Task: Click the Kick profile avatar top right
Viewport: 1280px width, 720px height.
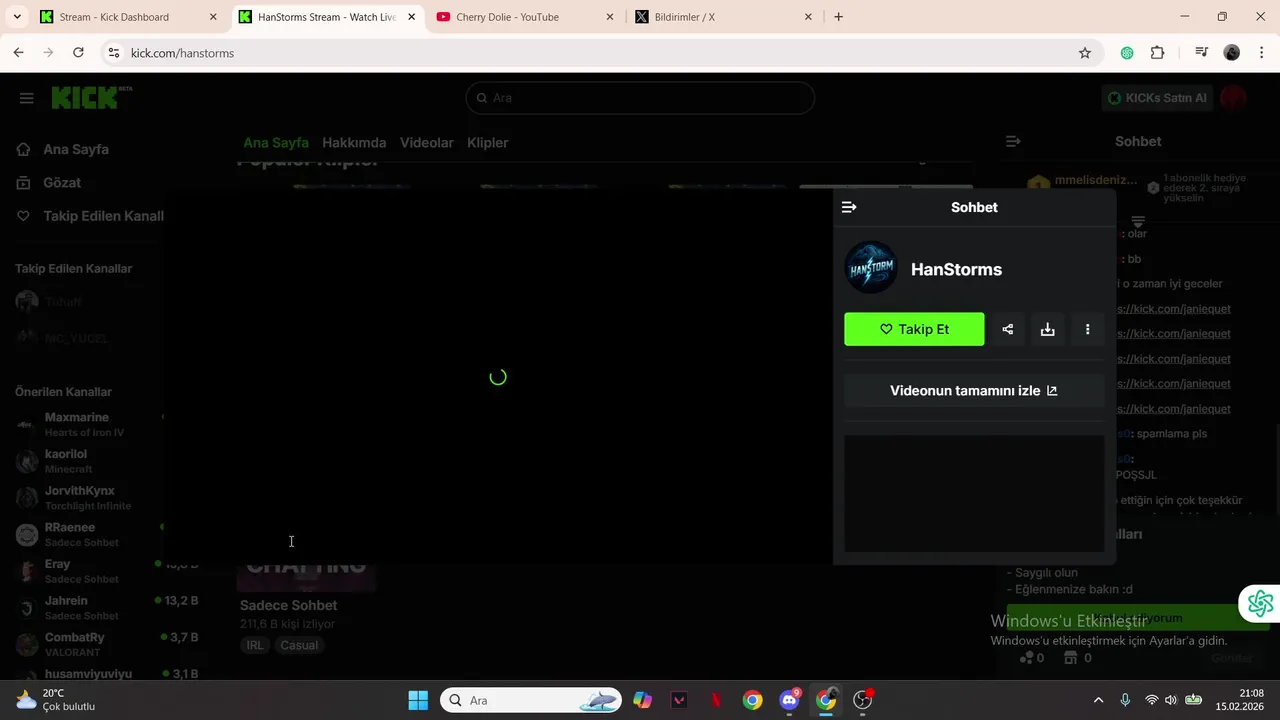Action: coord(1233,98)
